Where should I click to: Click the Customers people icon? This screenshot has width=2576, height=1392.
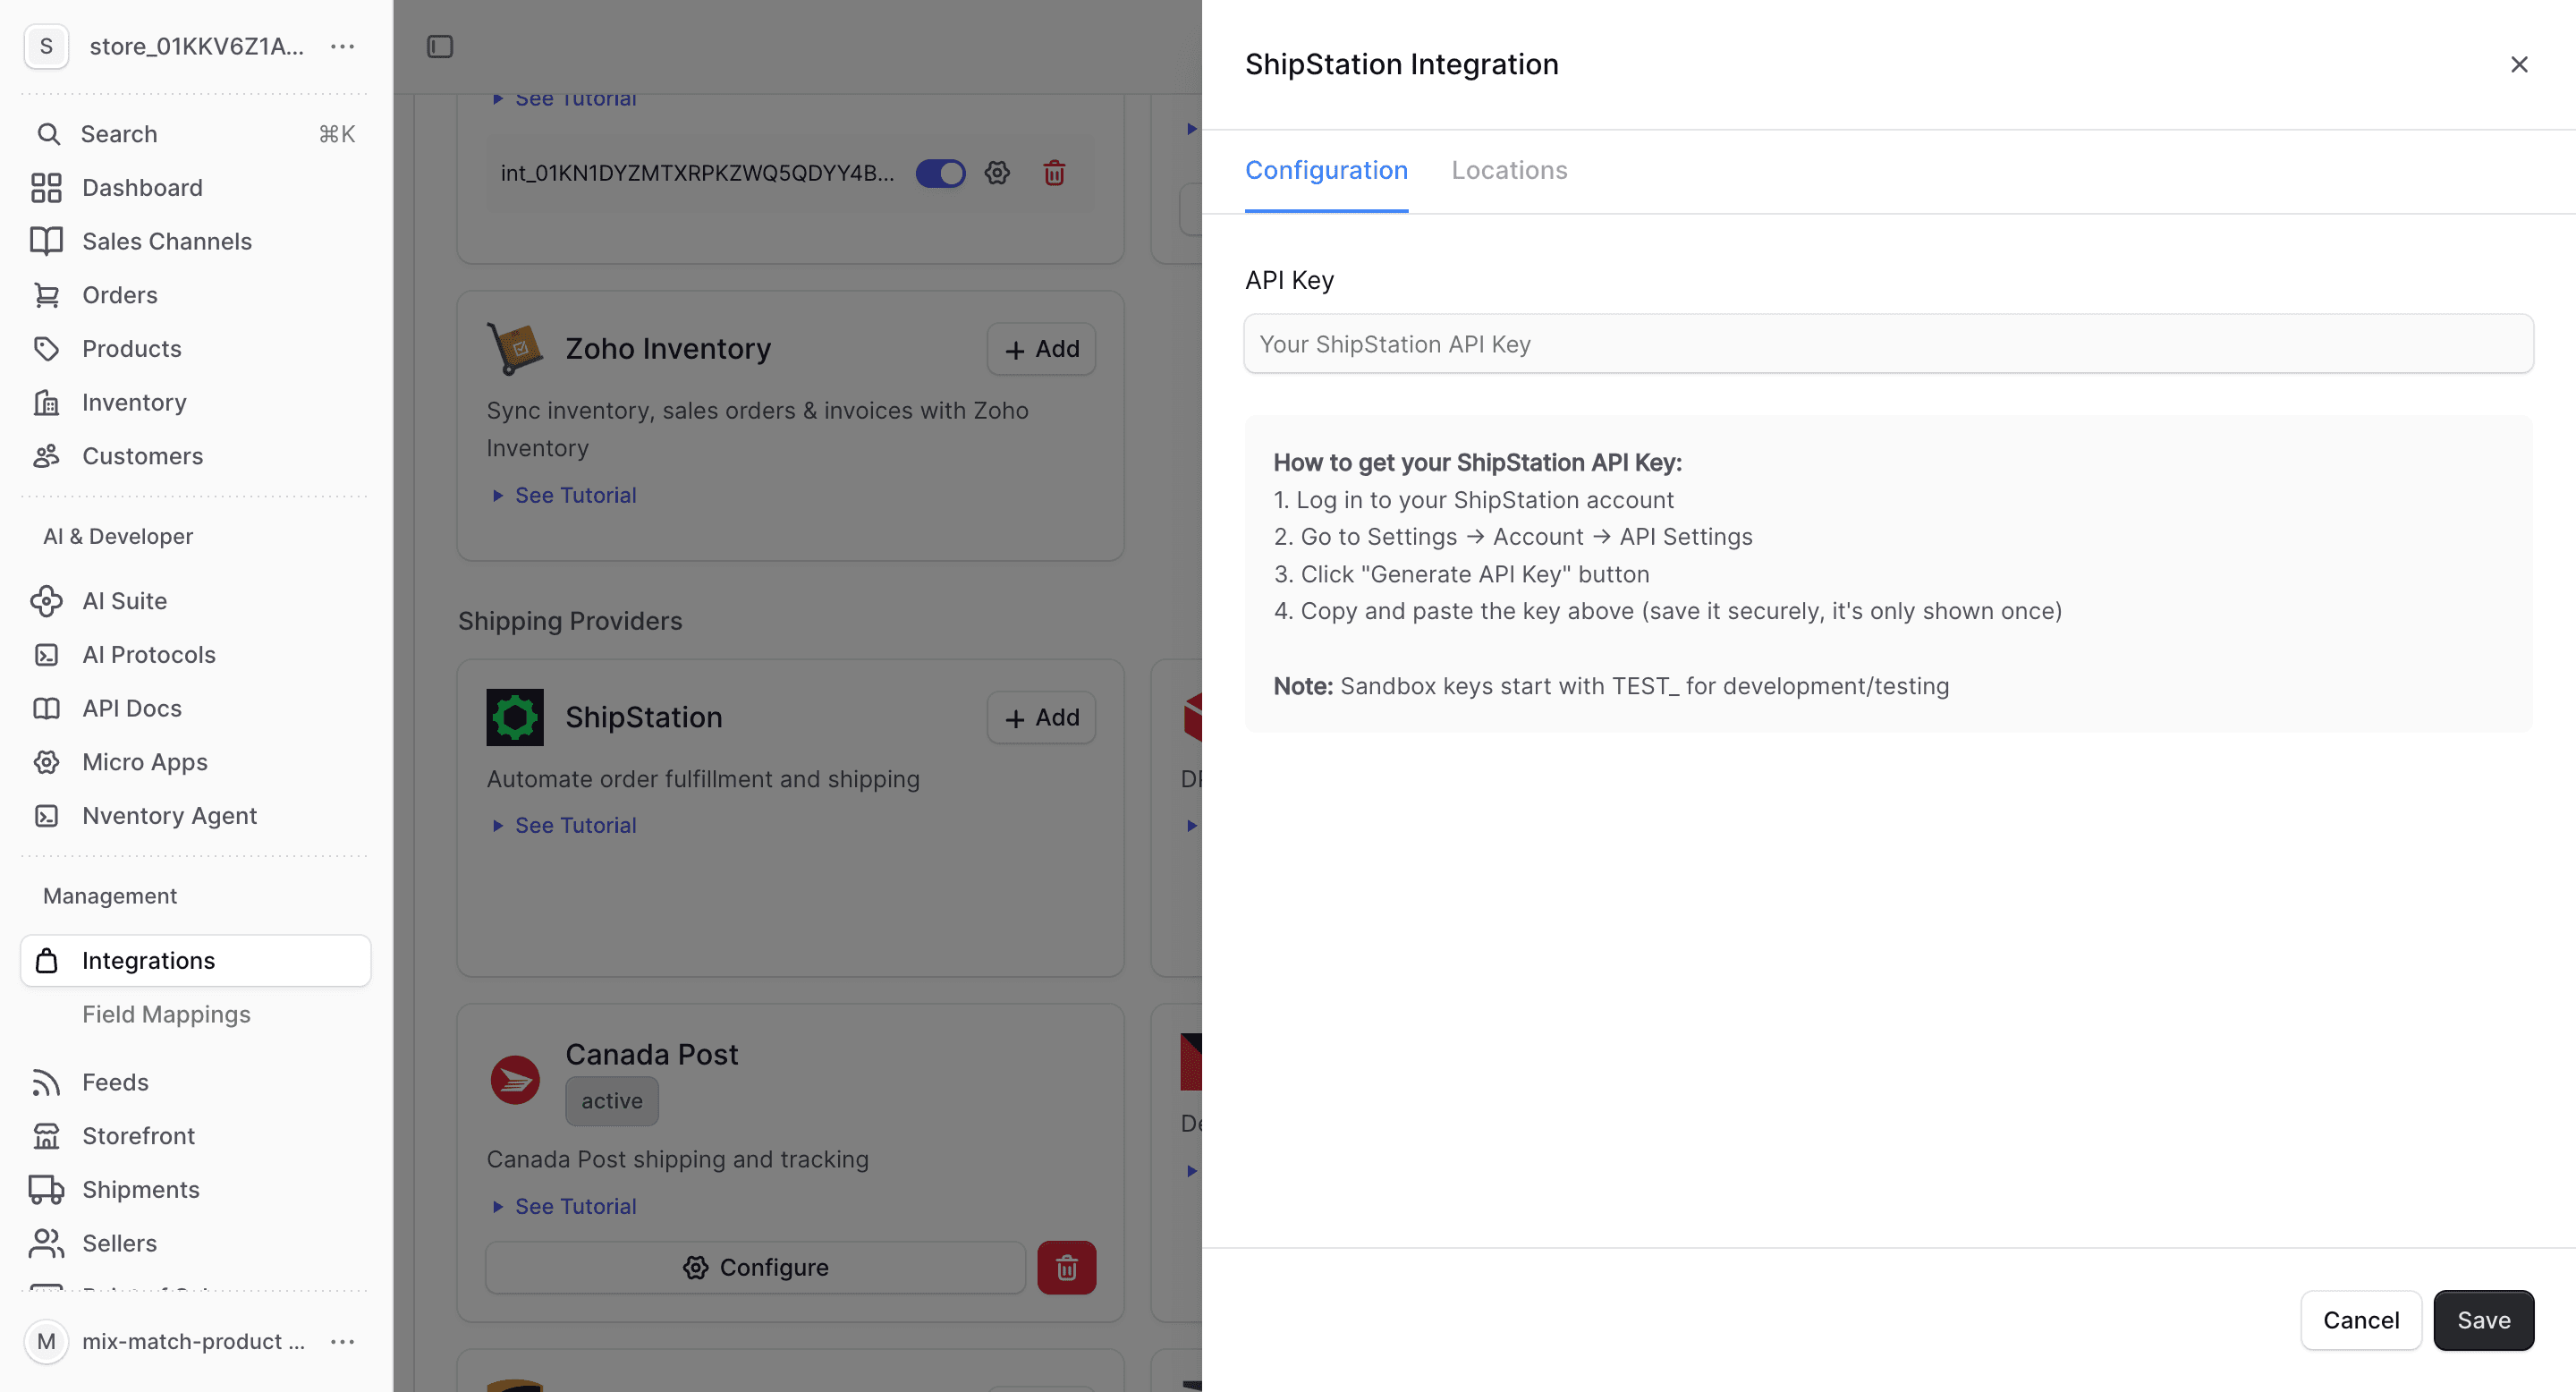pos(47,456)
